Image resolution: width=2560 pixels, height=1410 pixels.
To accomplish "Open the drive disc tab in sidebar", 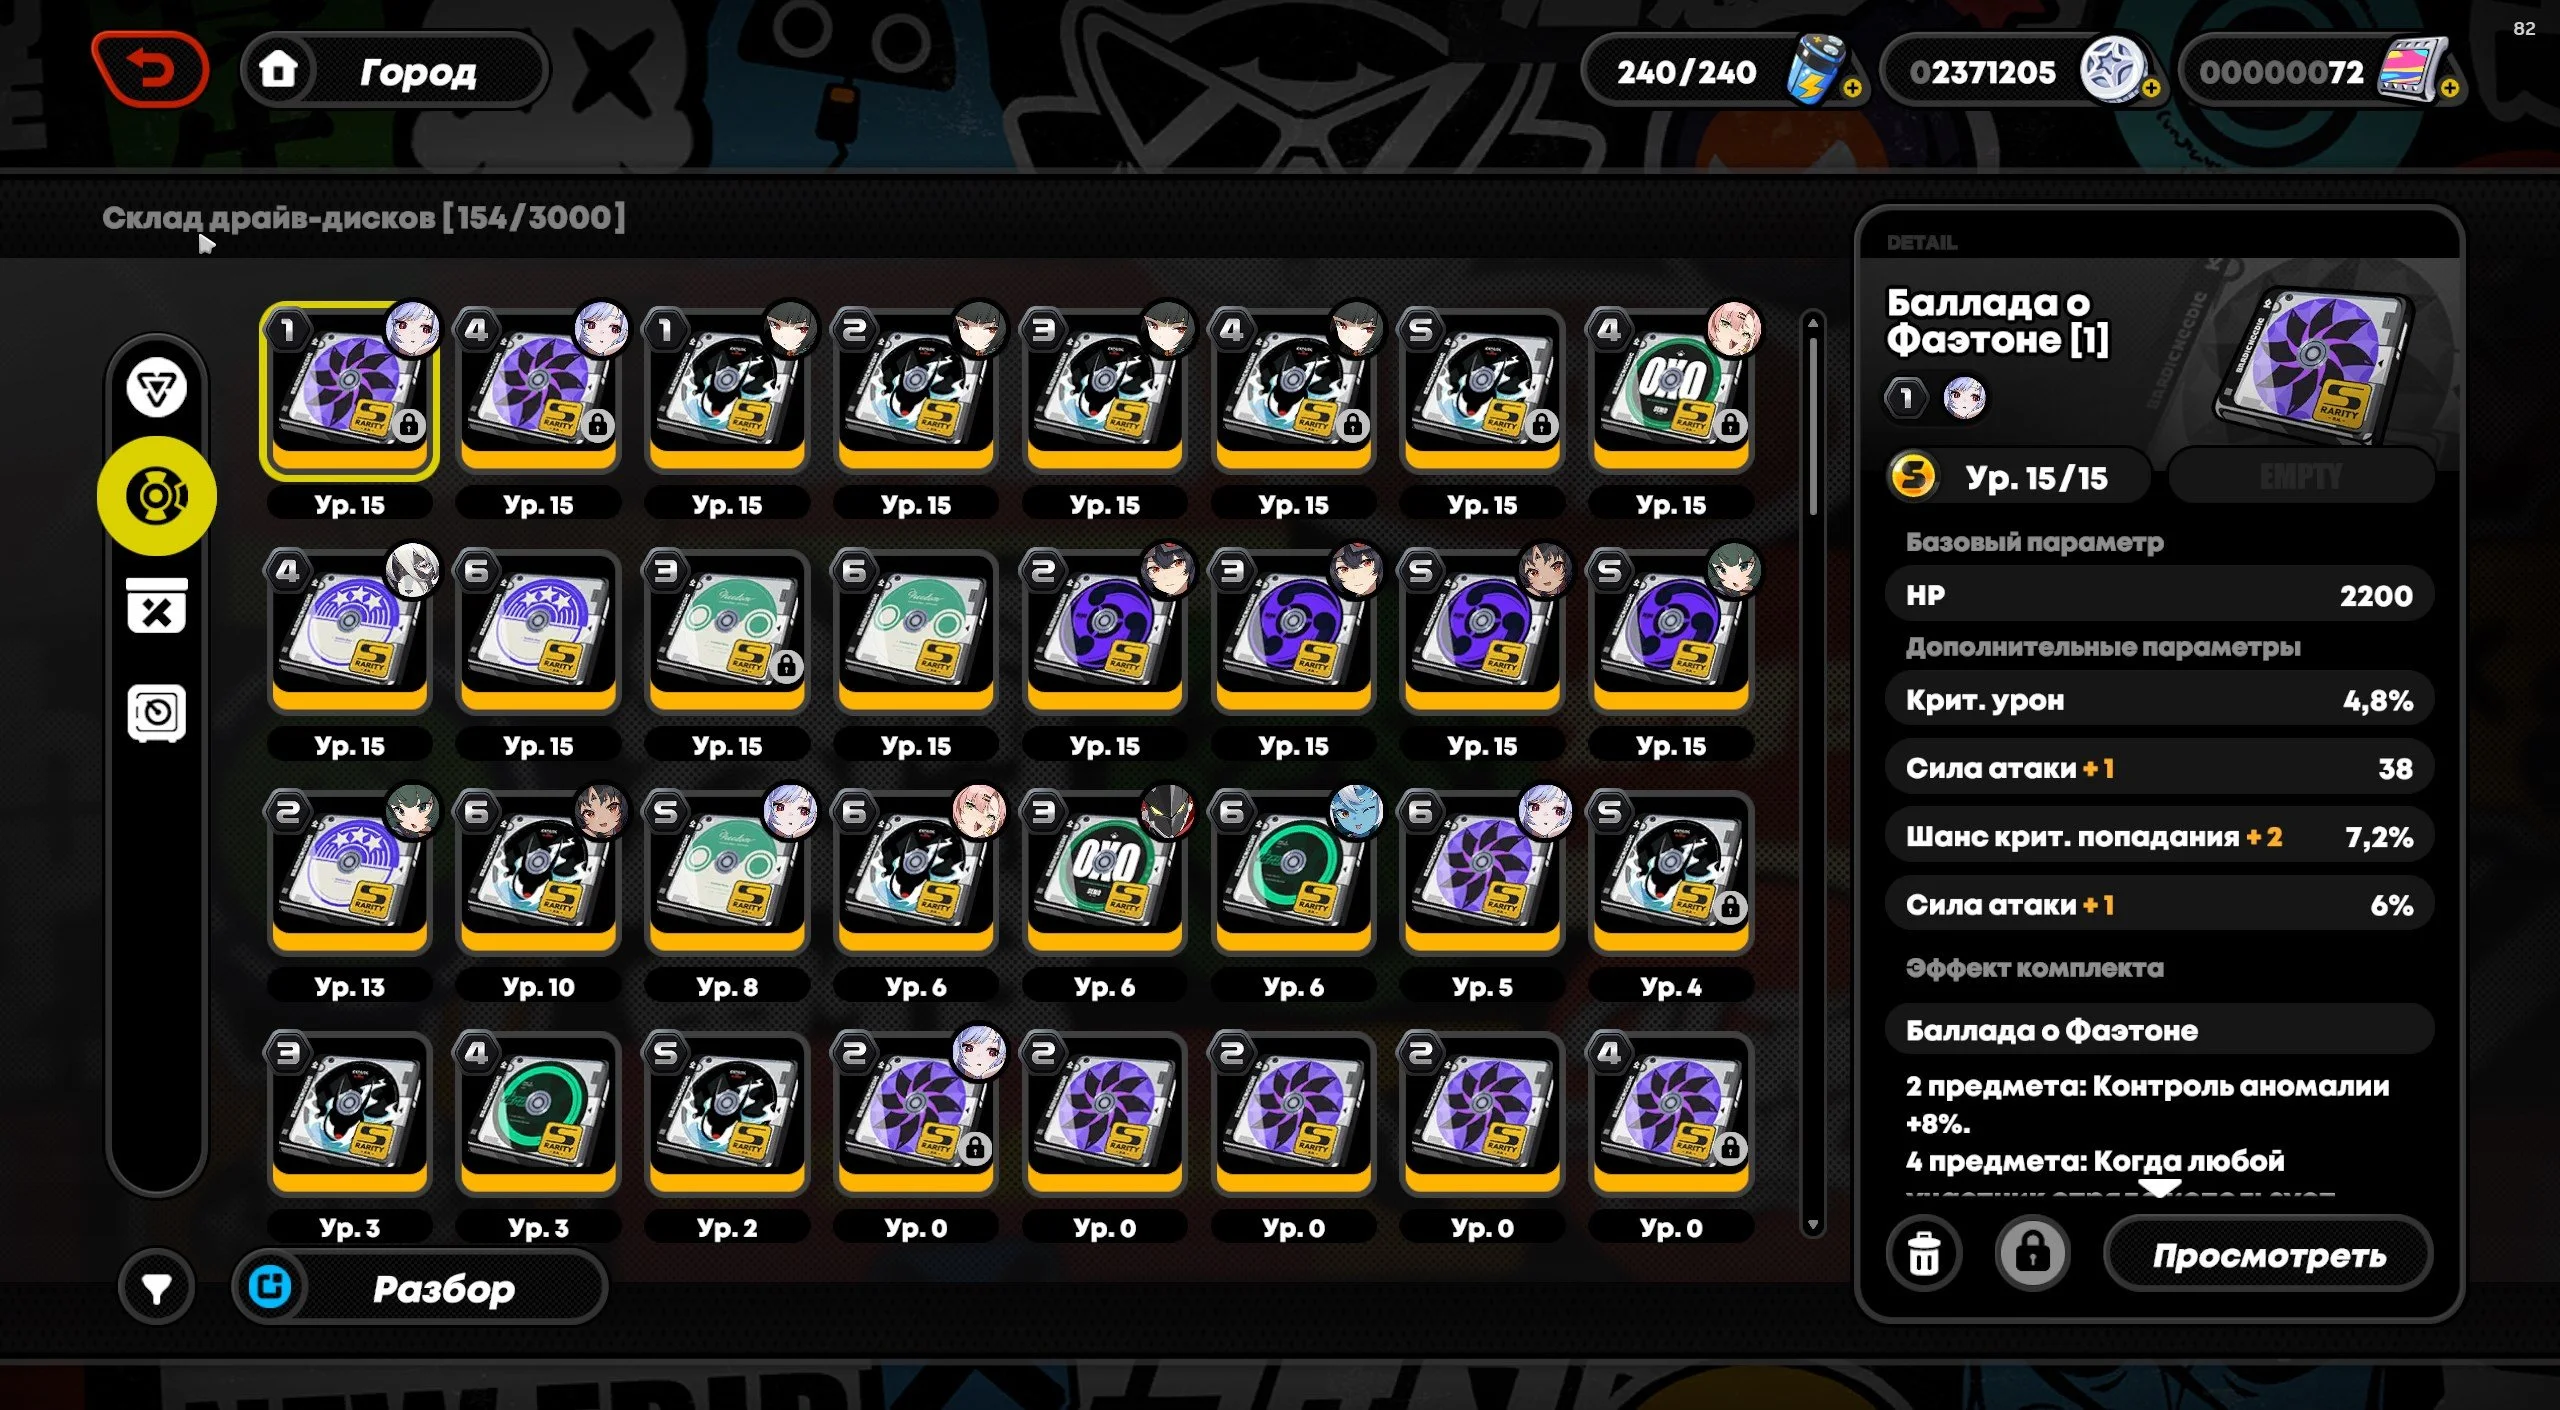I will pyautogui.click(x=157, y=495).
